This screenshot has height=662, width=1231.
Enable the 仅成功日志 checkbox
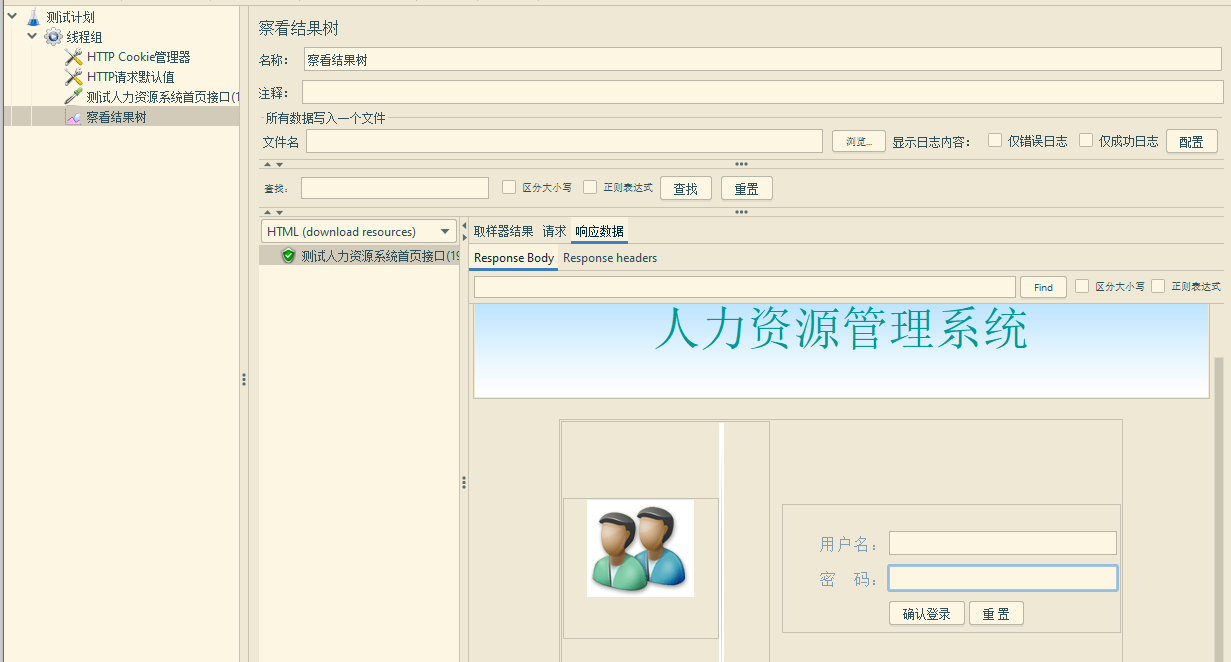pos(1086,141)
